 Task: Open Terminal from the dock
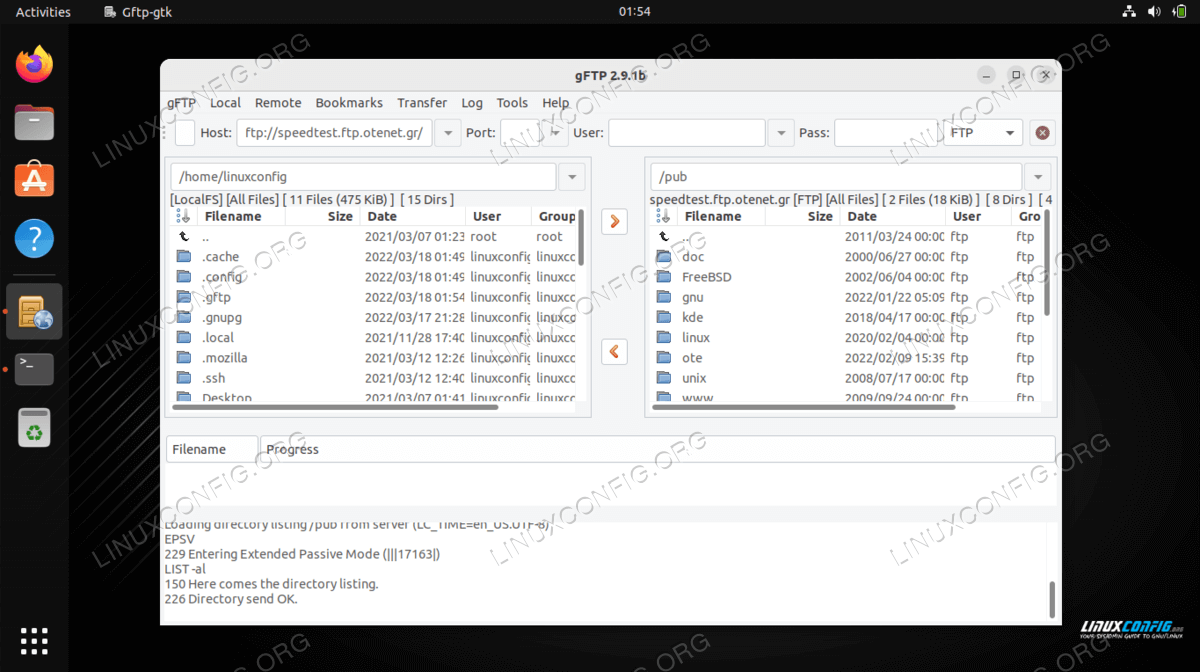(34, 369)
